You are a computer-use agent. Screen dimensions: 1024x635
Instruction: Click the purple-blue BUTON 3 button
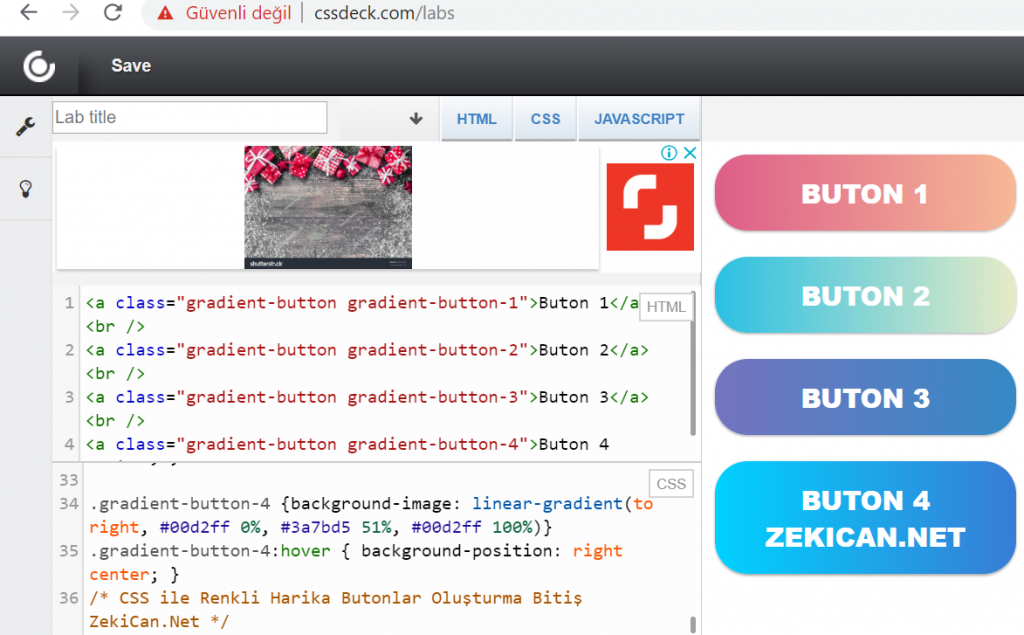[x=864, y=398]
